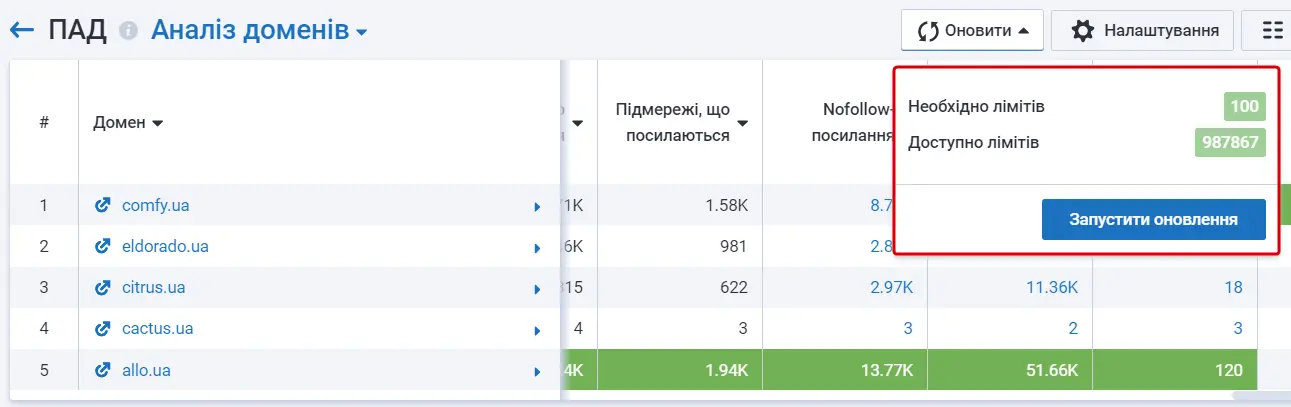The image size is (1291, 407).
Task: Click Запустити оновлення button
Action: (1154, 219)
